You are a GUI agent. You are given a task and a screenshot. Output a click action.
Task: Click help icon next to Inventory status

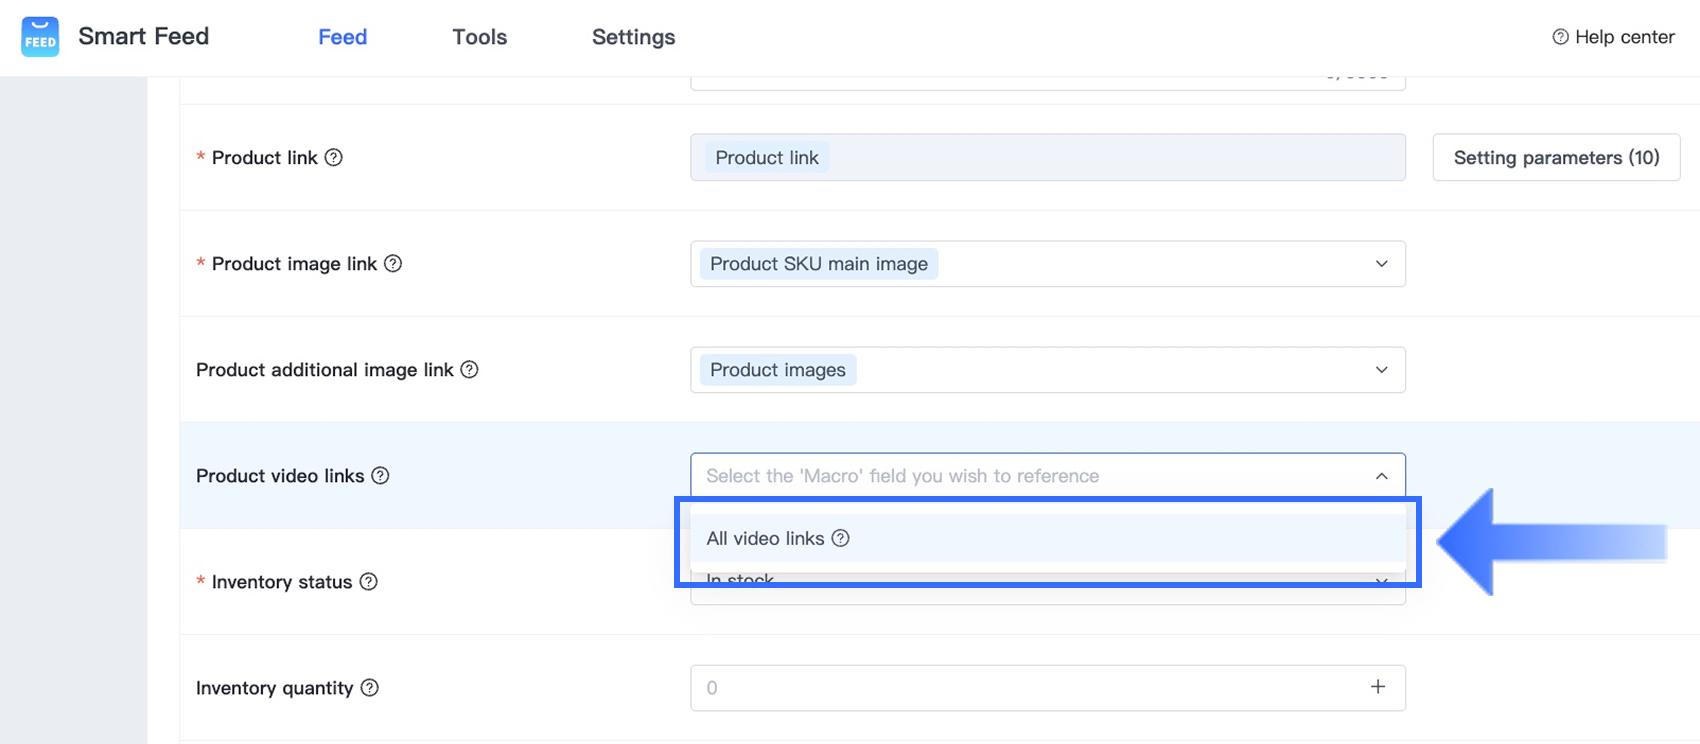click(368, 581)
